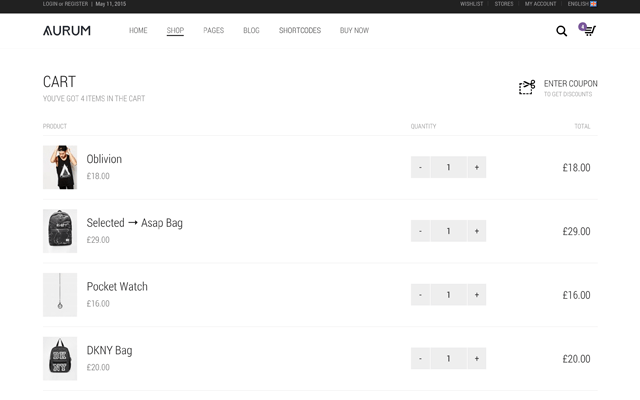Go to the Blog menu item

click(x=251, y=31)
